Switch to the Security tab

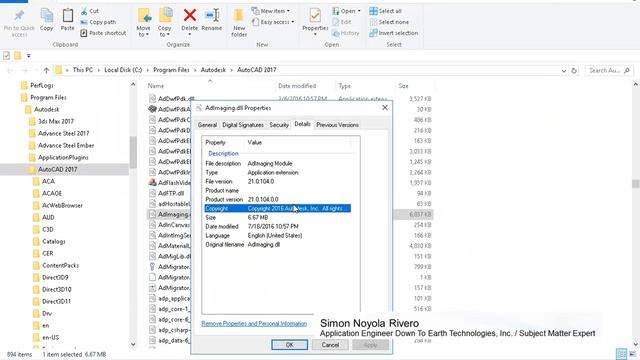[279, 125]
